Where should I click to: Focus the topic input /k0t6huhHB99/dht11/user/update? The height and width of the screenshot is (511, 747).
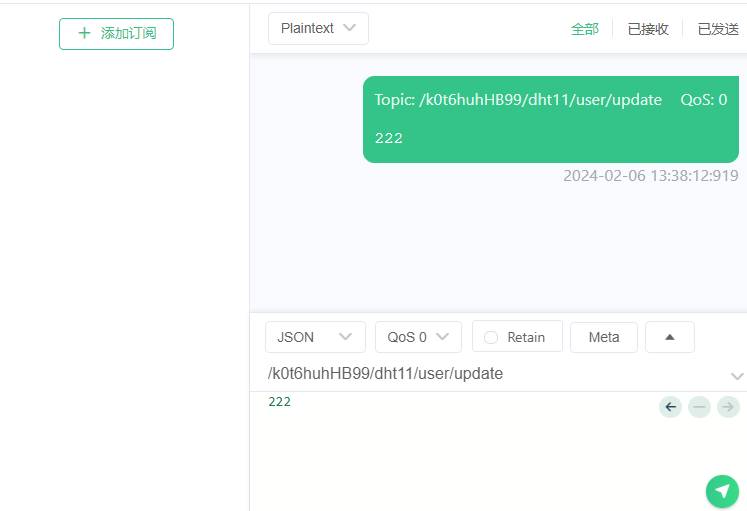tap(495, 374)
